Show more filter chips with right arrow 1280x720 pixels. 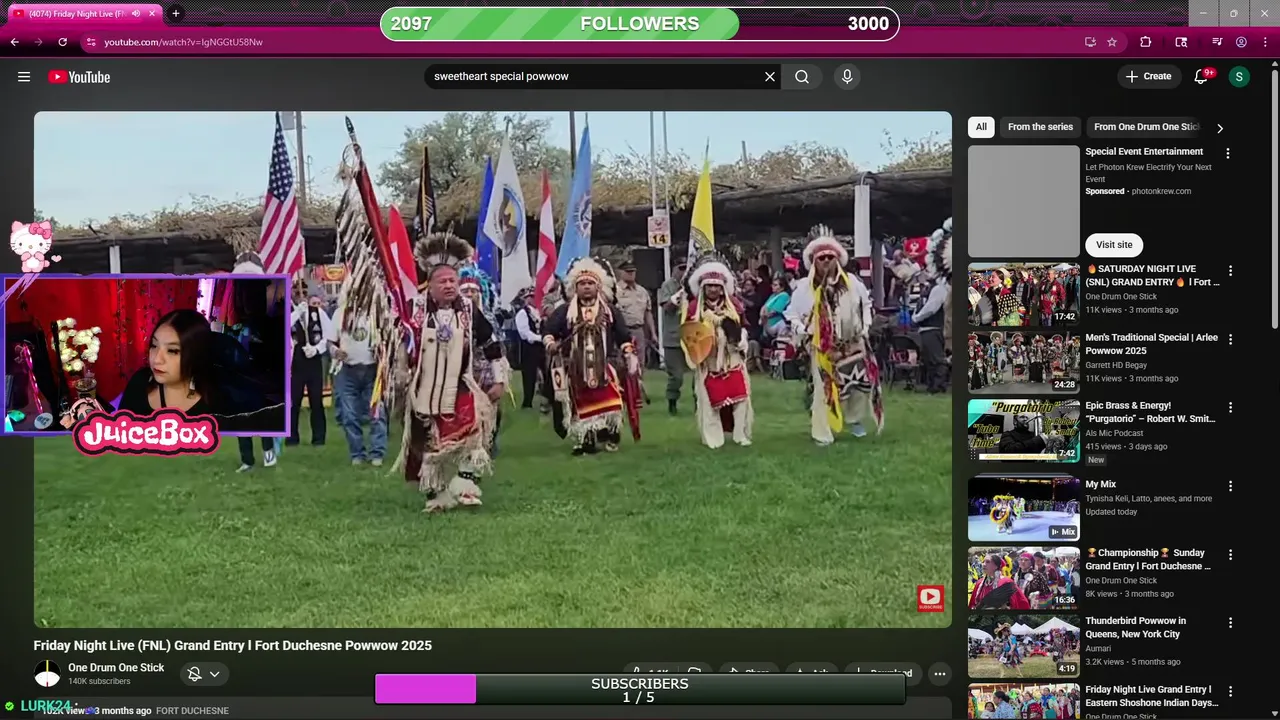click(x=1219, y=128)
